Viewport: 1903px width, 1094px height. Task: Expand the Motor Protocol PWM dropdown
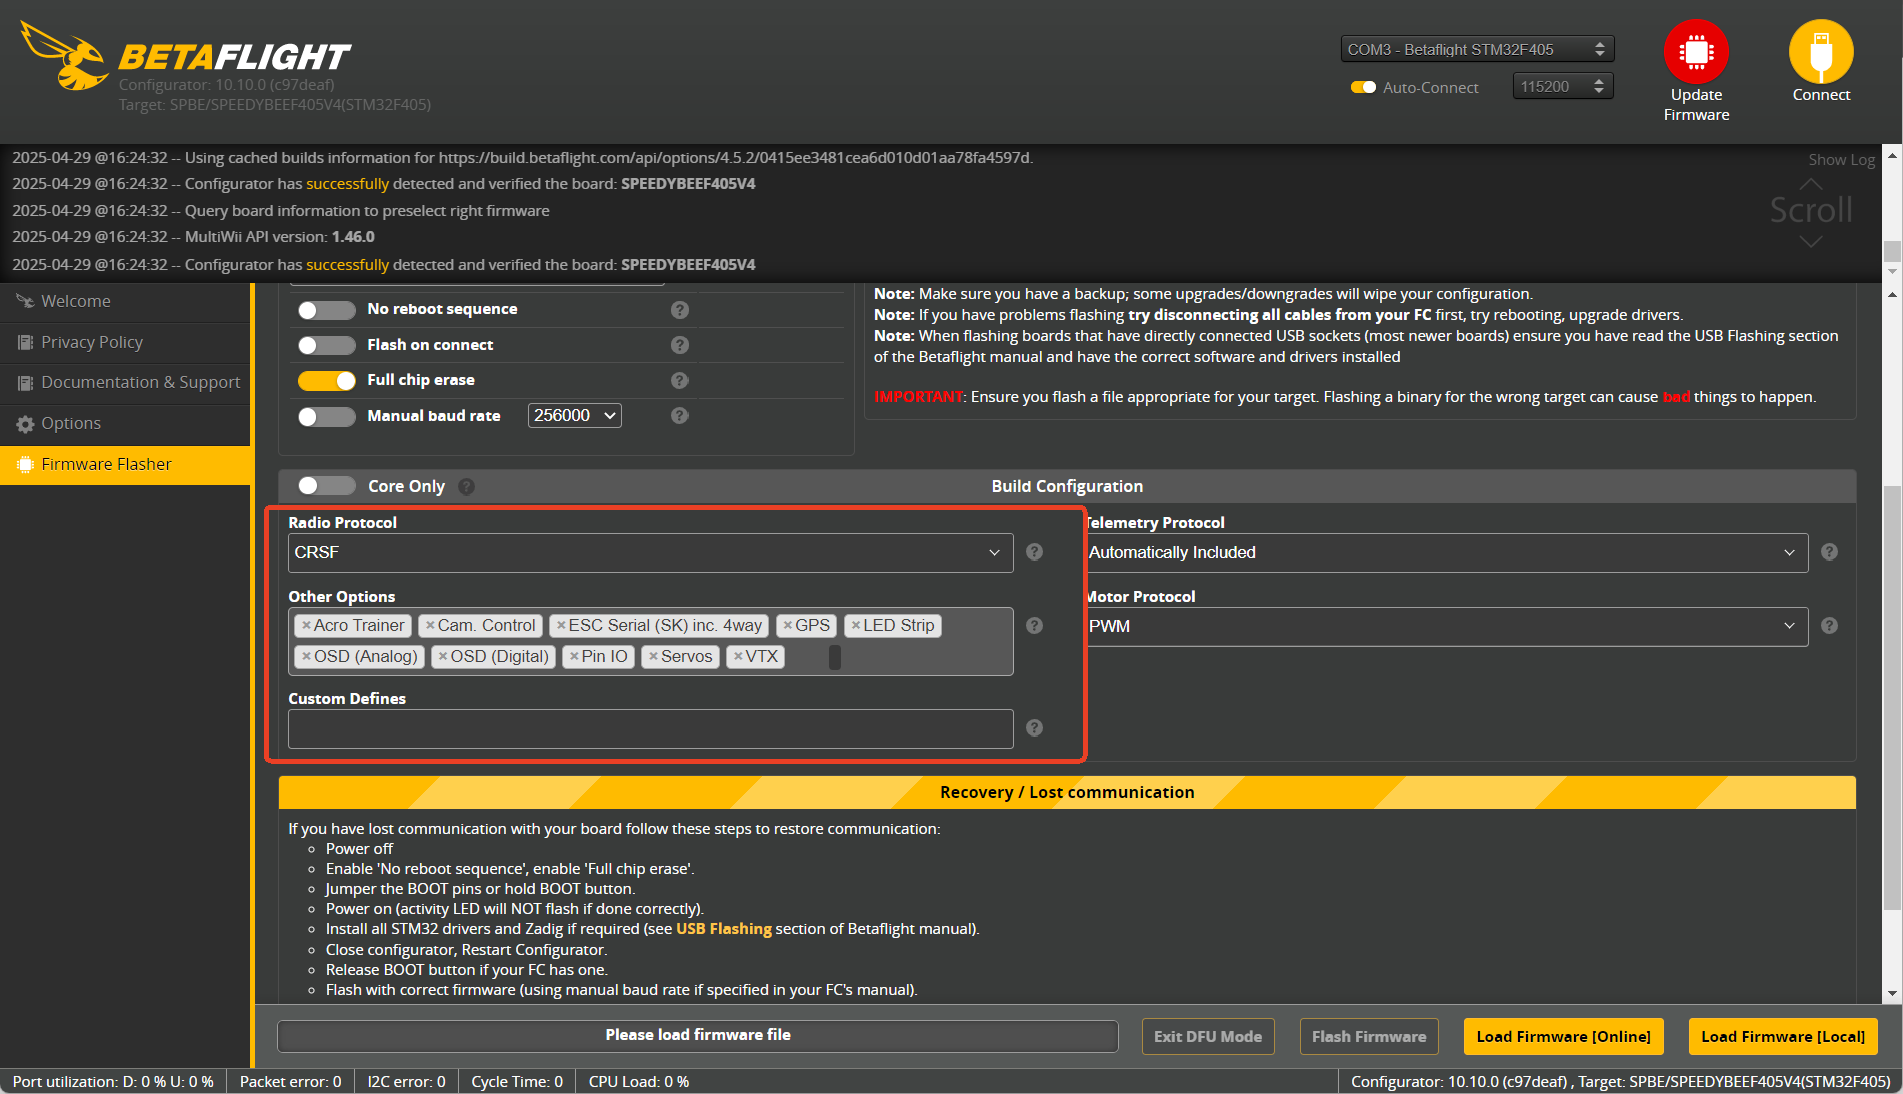[1447, 626]
